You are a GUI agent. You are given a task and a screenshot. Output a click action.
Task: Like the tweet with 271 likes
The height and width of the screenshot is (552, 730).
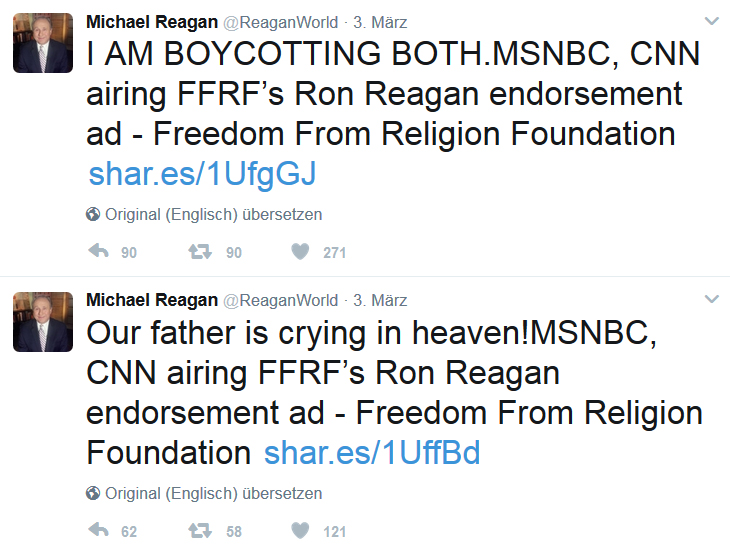300,251
